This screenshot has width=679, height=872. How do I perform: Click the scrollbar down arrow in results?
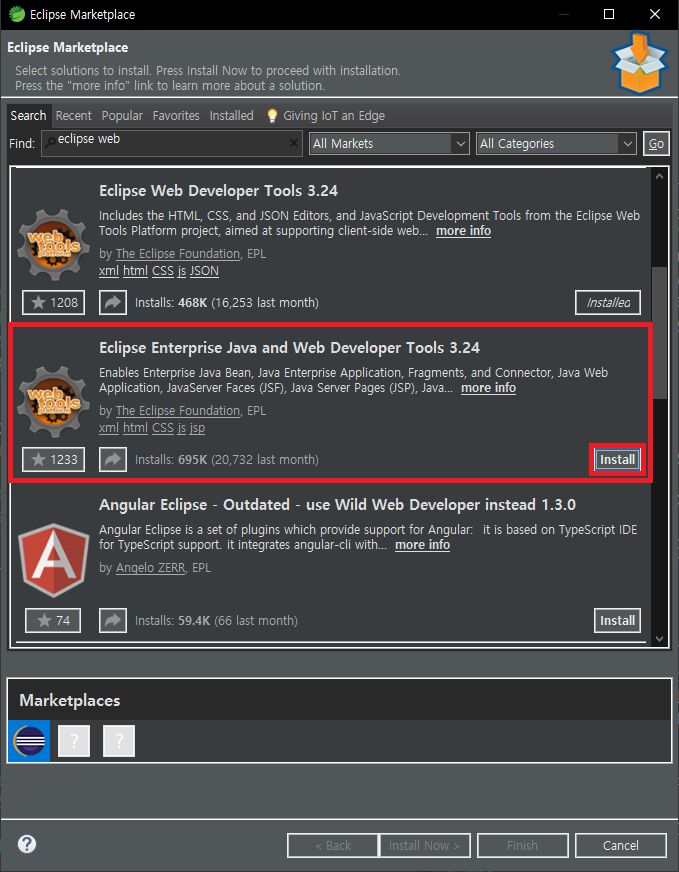[660, 638]
